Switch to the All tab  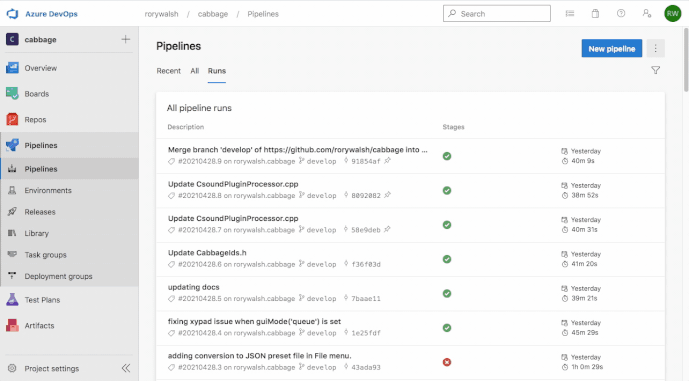click(x=195, y=71)
